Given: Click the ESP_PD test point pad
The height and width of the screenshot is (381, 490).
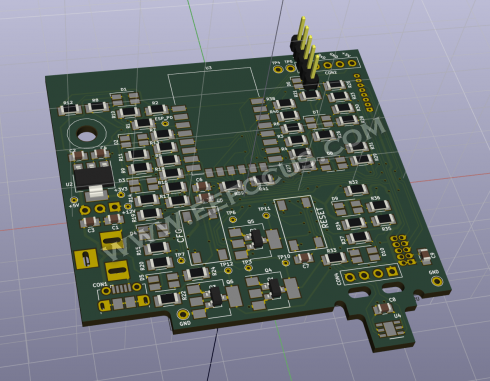Looking at the screenshot, I should pos(165,124).
